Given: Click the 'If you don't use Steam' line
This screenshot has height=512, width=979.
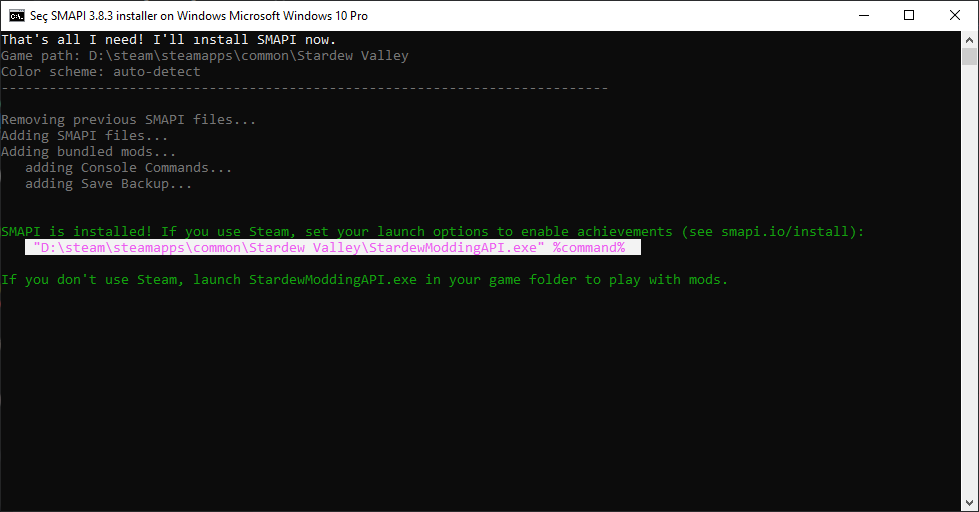Looking at the screenshot, I should [365, 280].
